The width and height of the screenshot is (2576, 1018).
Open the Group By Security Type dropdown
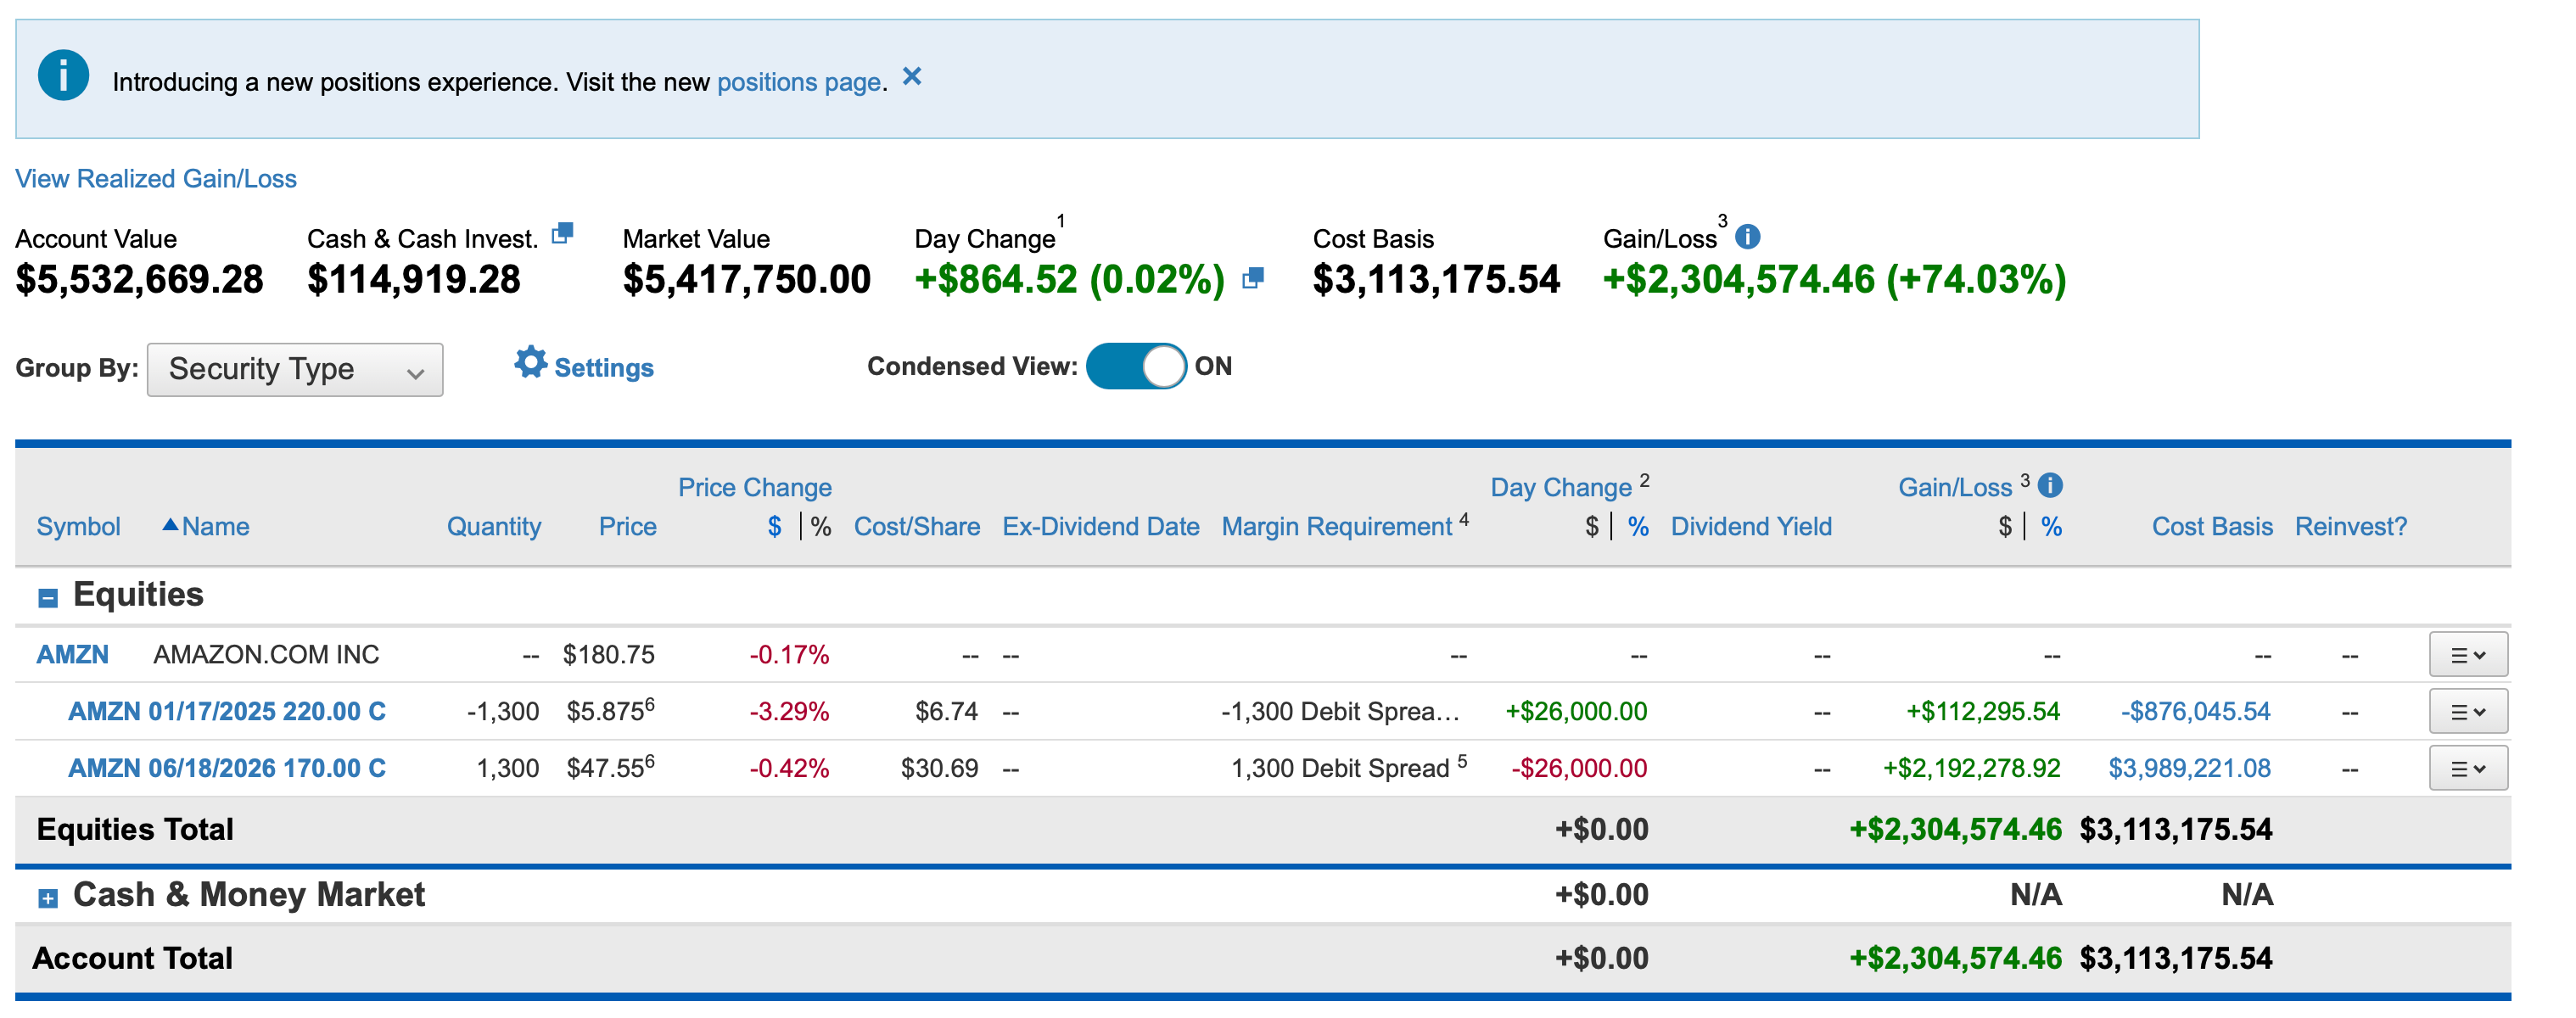click(295, 370)
